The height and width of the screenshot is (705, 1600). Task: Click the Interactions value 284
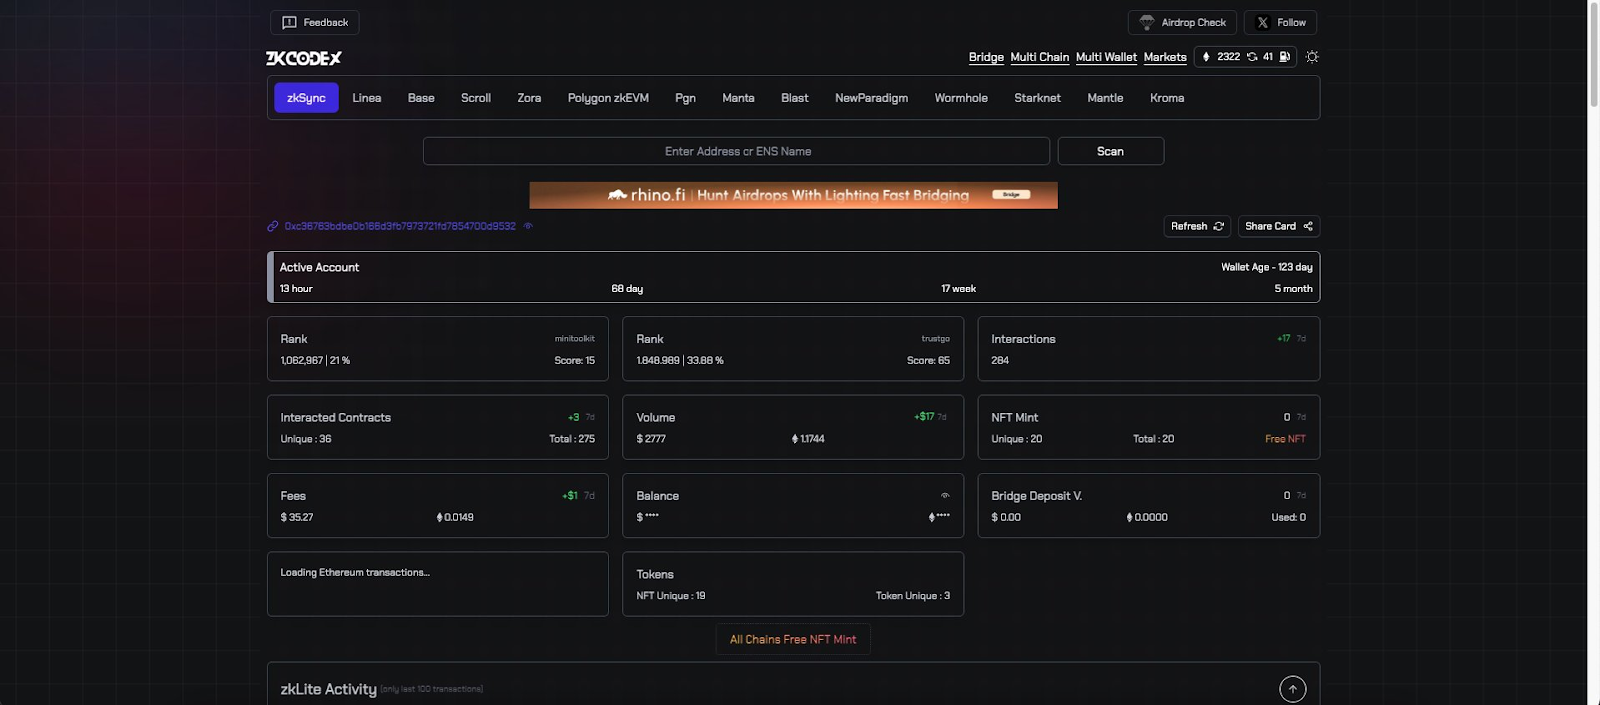coord(1000,361)
